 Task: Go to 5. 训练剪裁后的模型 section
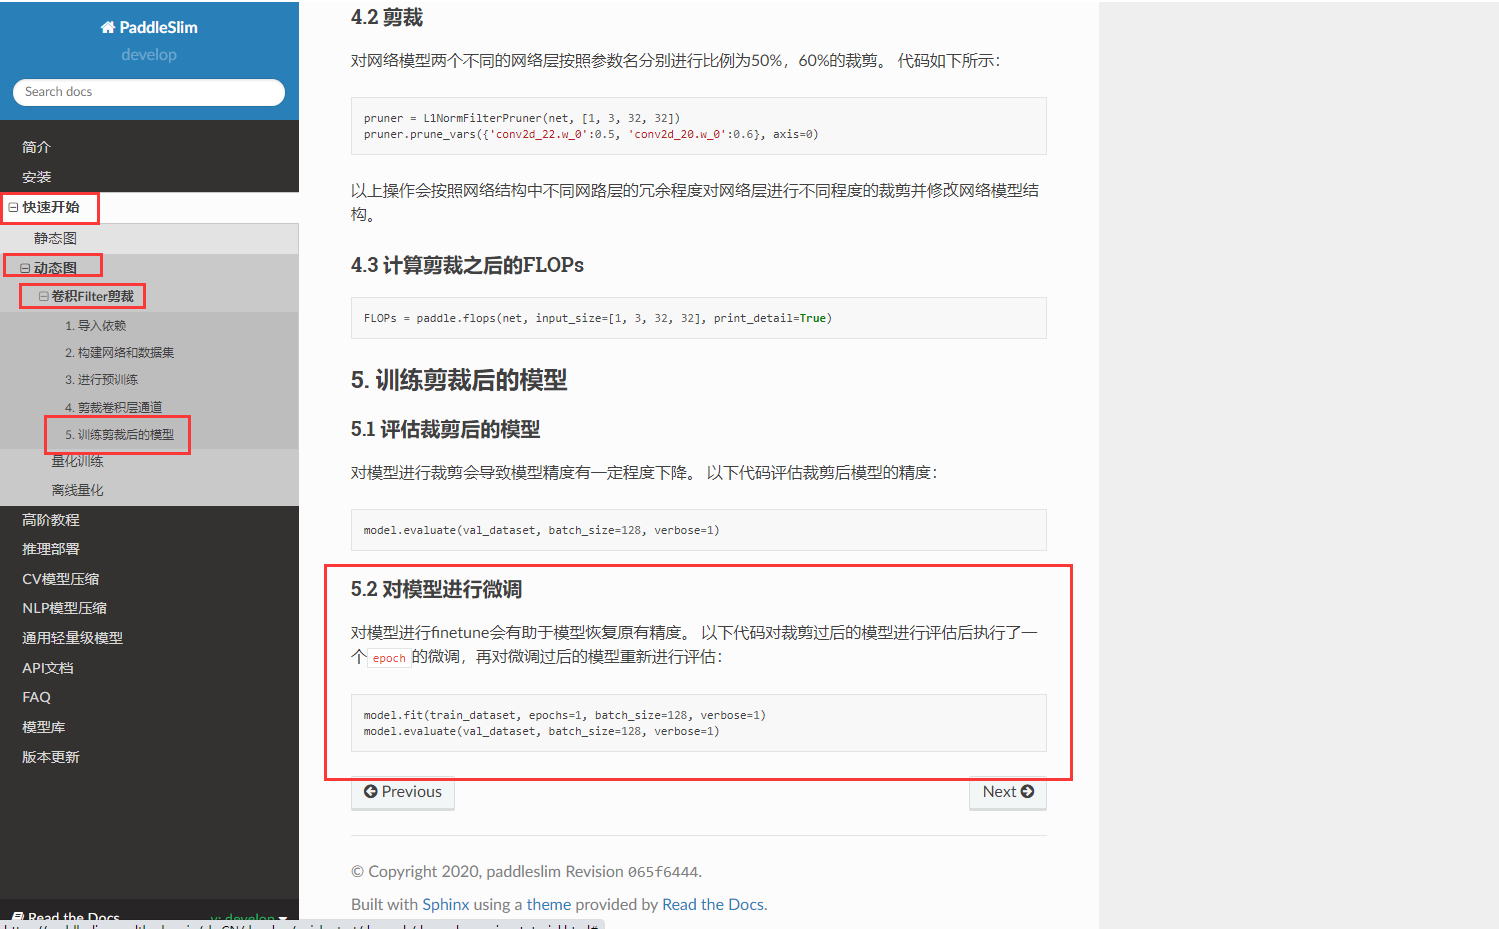coord(120,435)
